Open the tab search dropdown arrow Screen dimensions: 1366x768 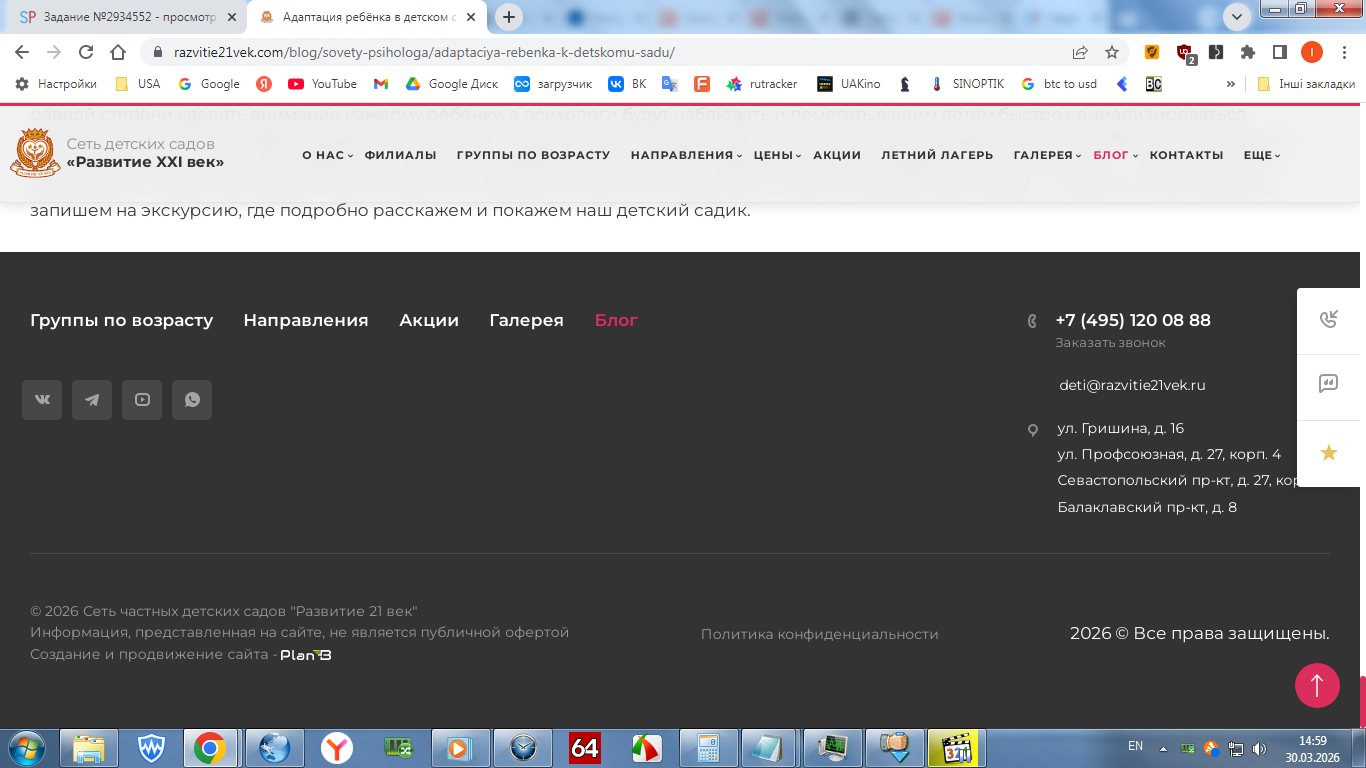click(x=1237, y=16)
